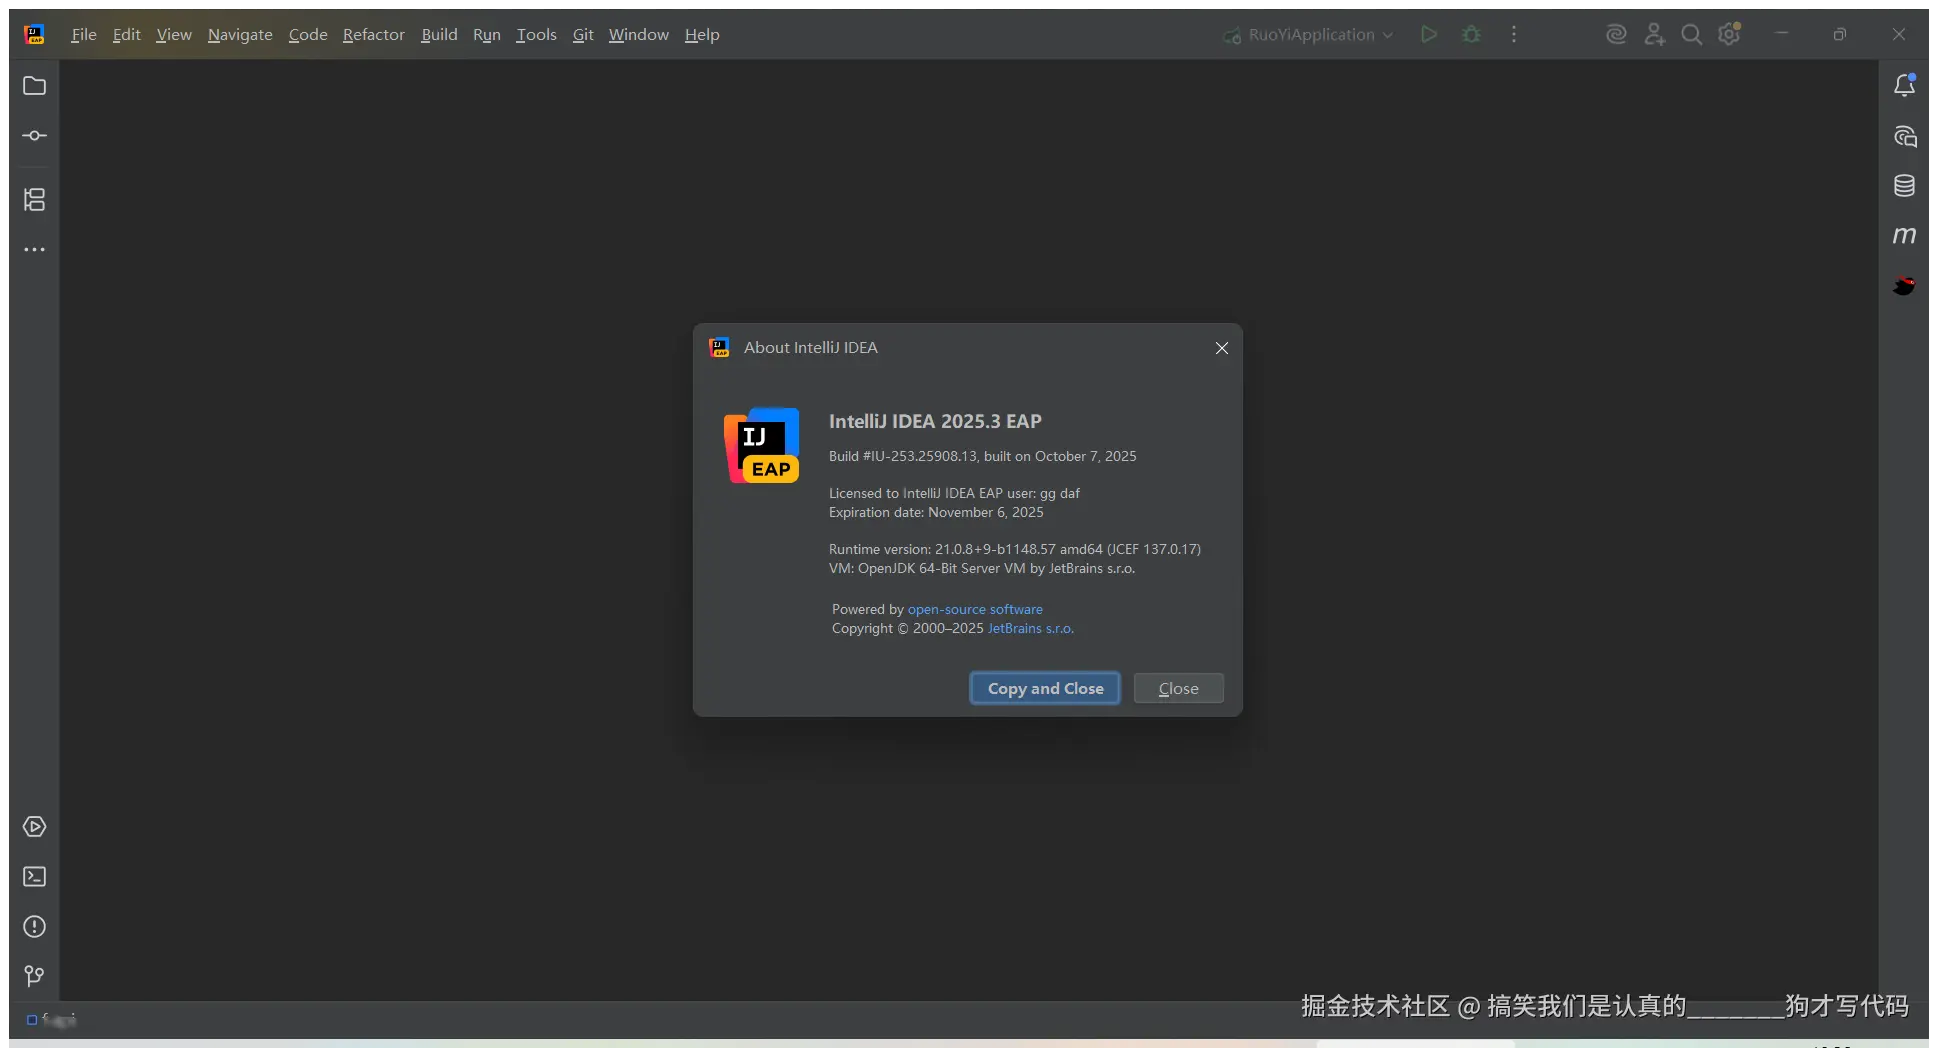Minimize the IntelliJ IDEA window
This screenshot has height=1048, width=1938.
(1781, 34)
